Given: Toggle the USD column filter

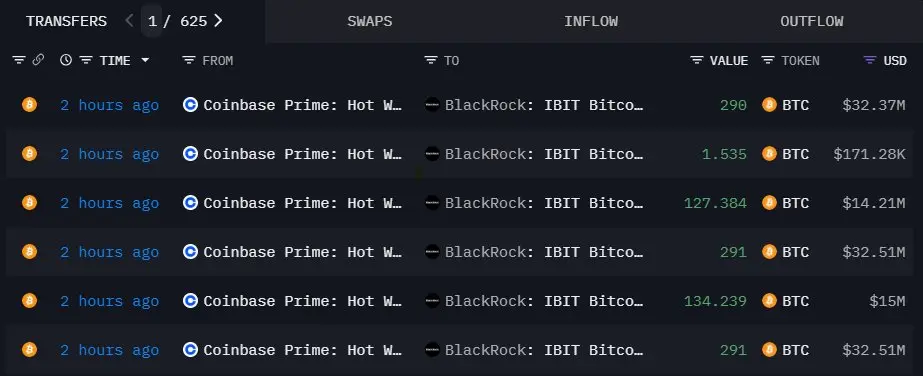Looking at the screenshot, I should [869, 60].
